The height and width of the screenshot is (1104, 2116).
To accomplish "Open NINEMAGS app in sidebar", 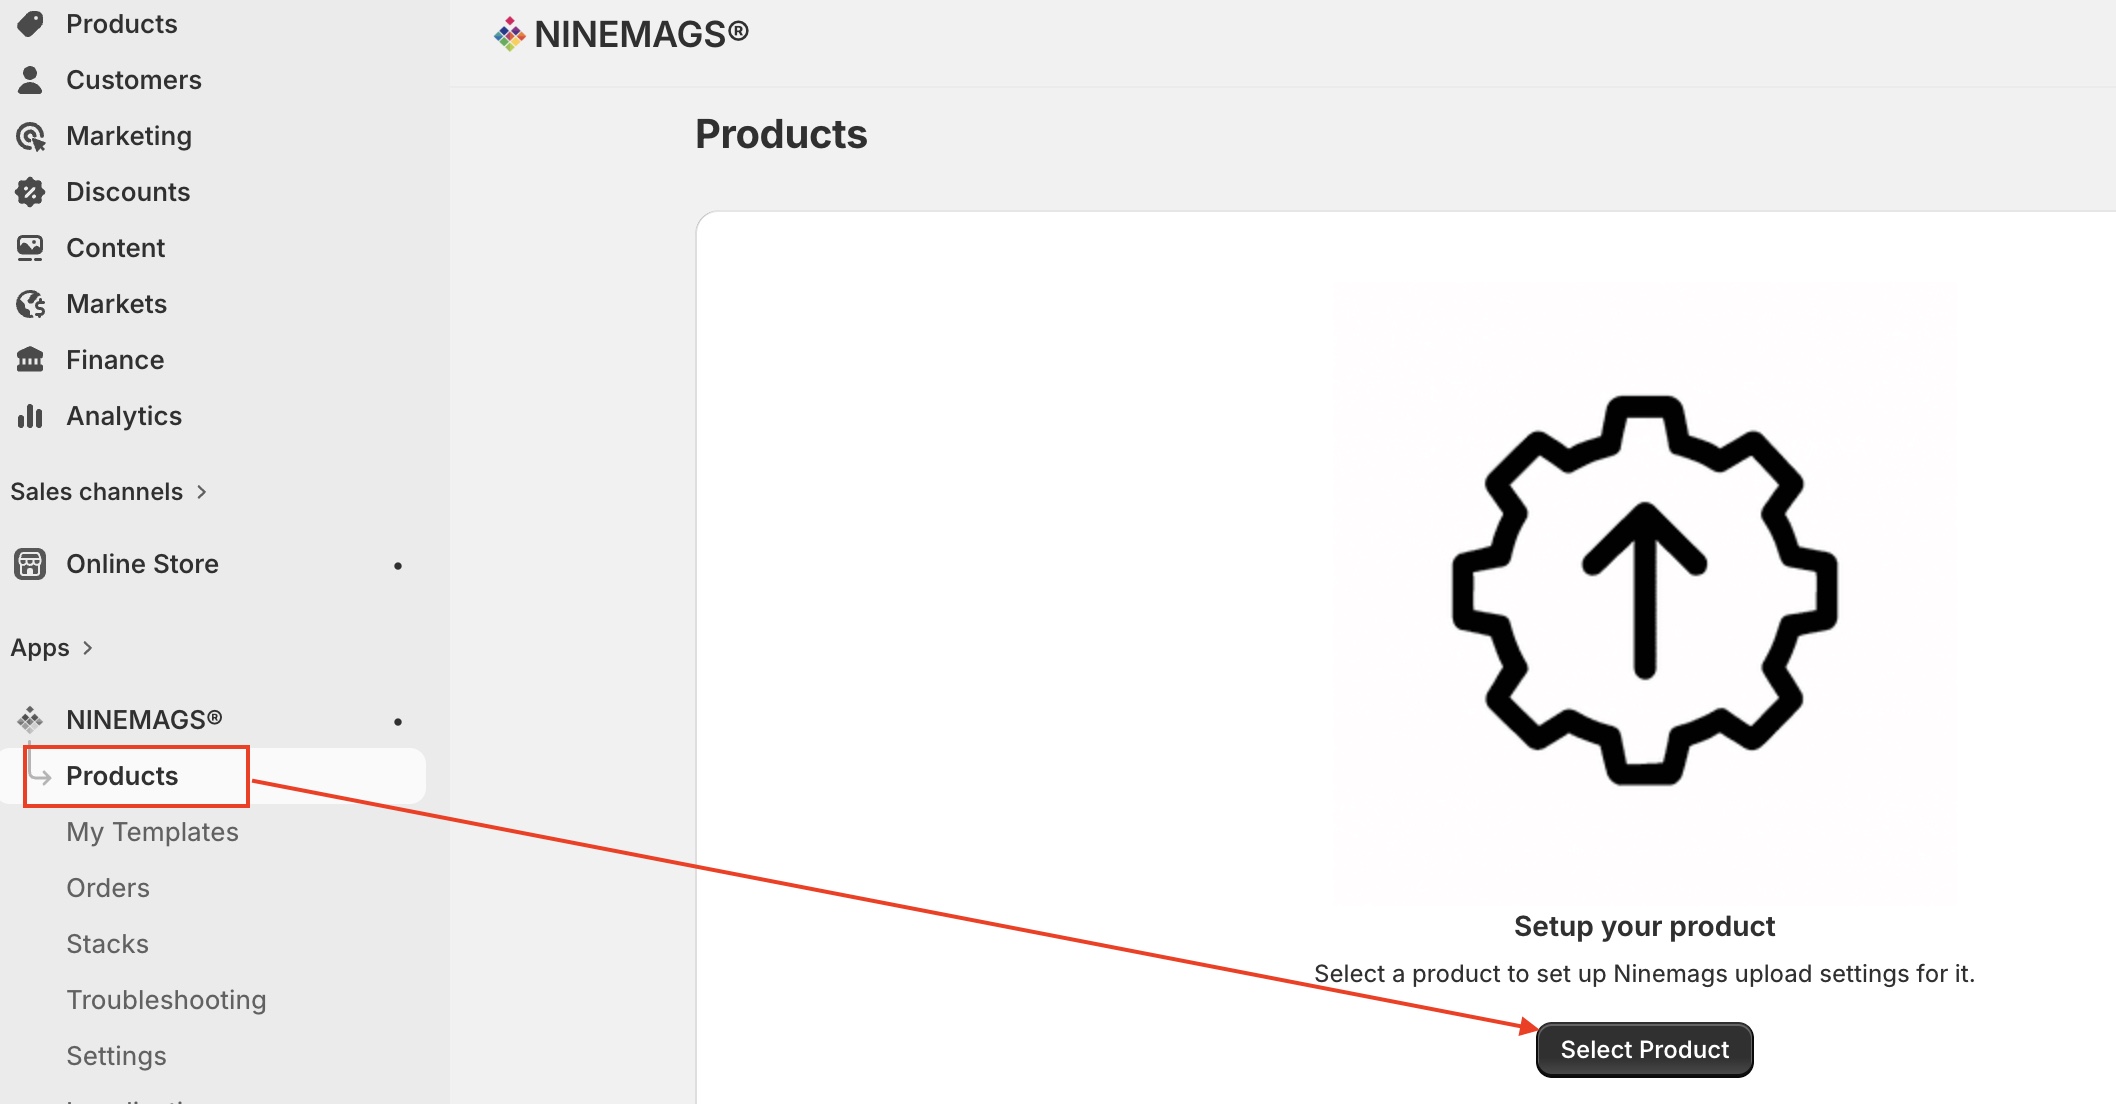I will pyautogui.click(x=144, y=720).
